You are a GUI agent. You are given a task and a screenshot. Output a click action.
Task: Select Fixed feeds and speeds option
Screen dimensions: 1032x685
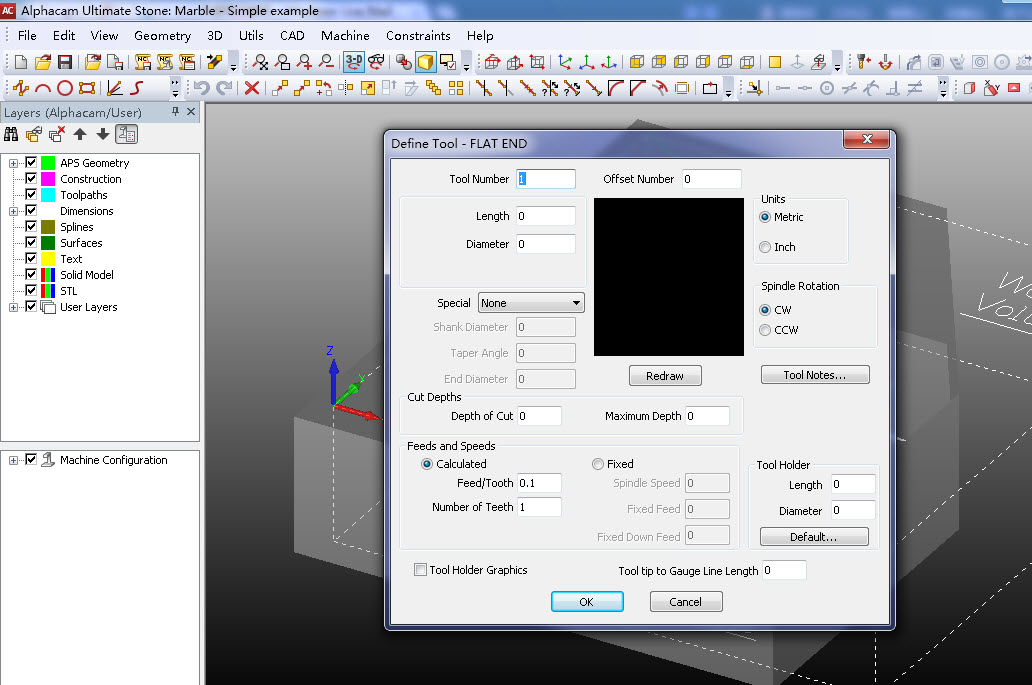(598, 465)
